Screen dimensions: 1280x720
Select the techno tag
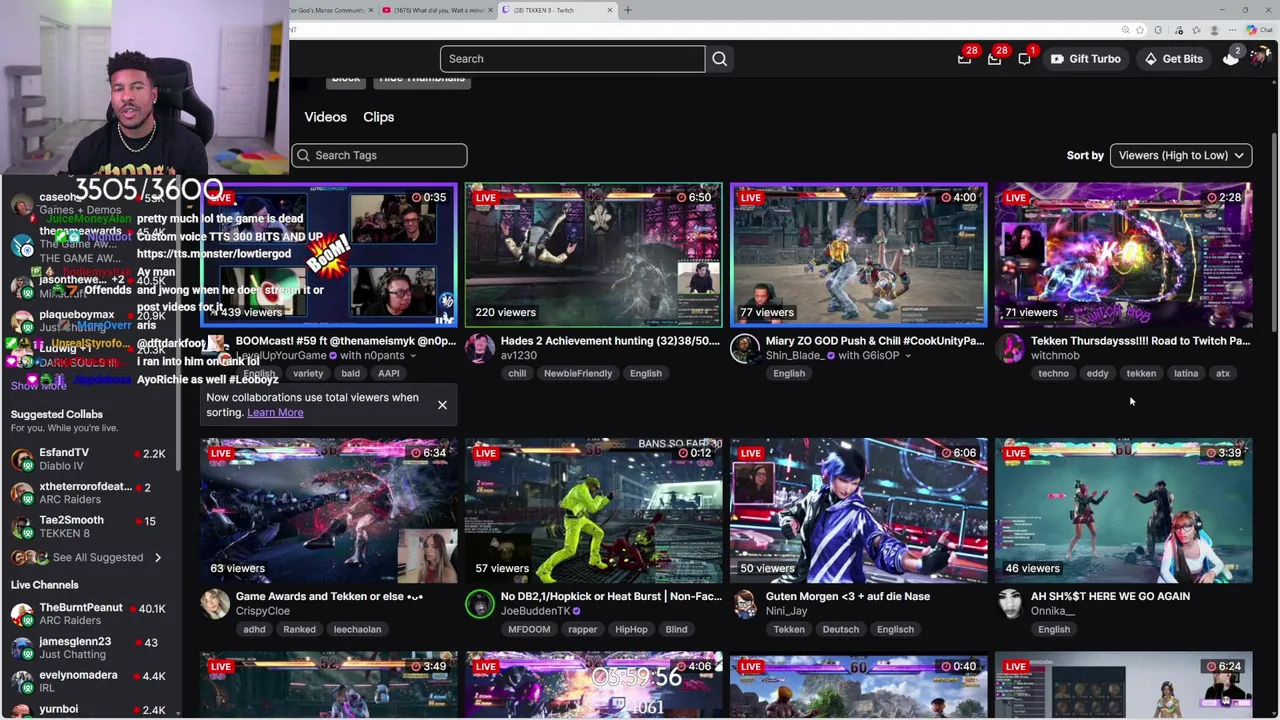point(1053,373)
